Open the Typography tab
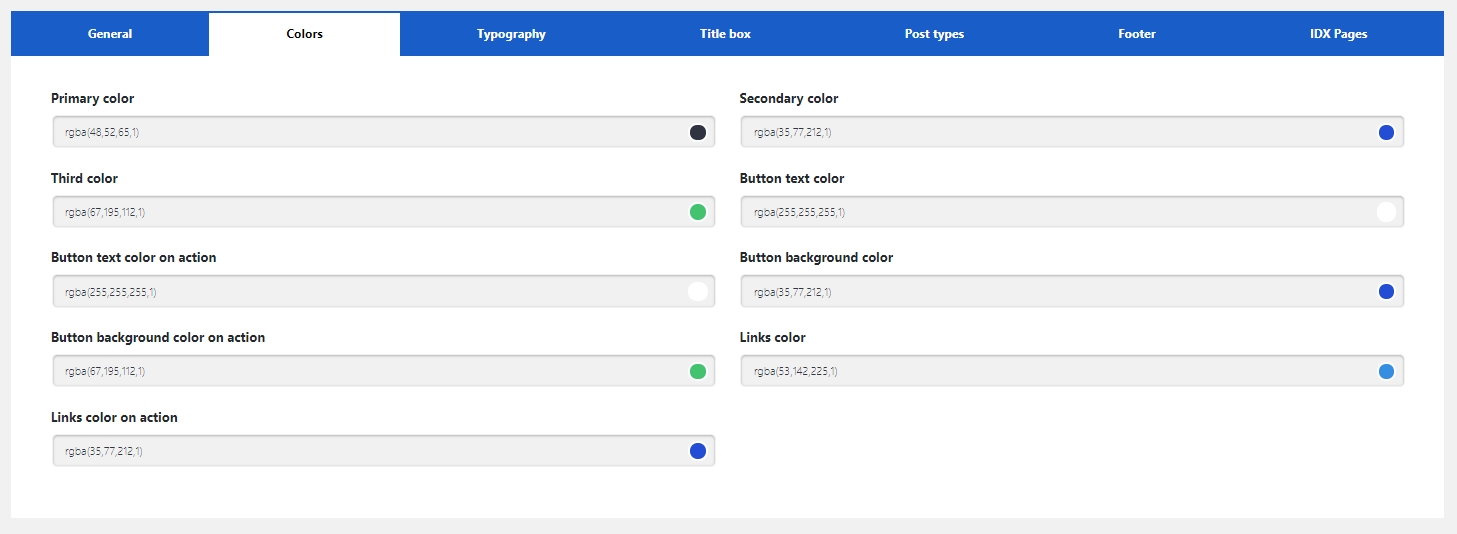The width and height of the screenshot is (1457, 534). point(511,34)
